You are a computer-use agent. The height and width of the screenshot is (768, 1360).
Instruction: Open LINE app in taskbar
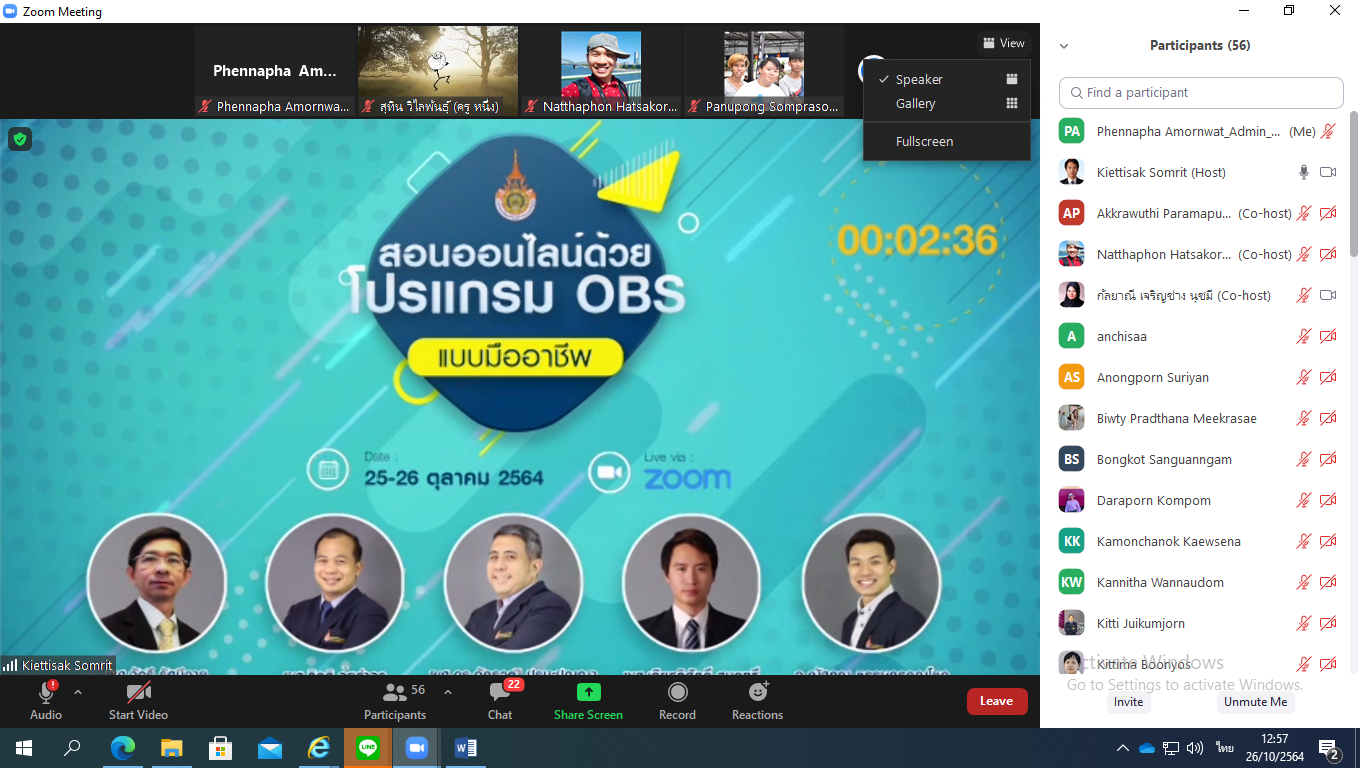[368, 748]
